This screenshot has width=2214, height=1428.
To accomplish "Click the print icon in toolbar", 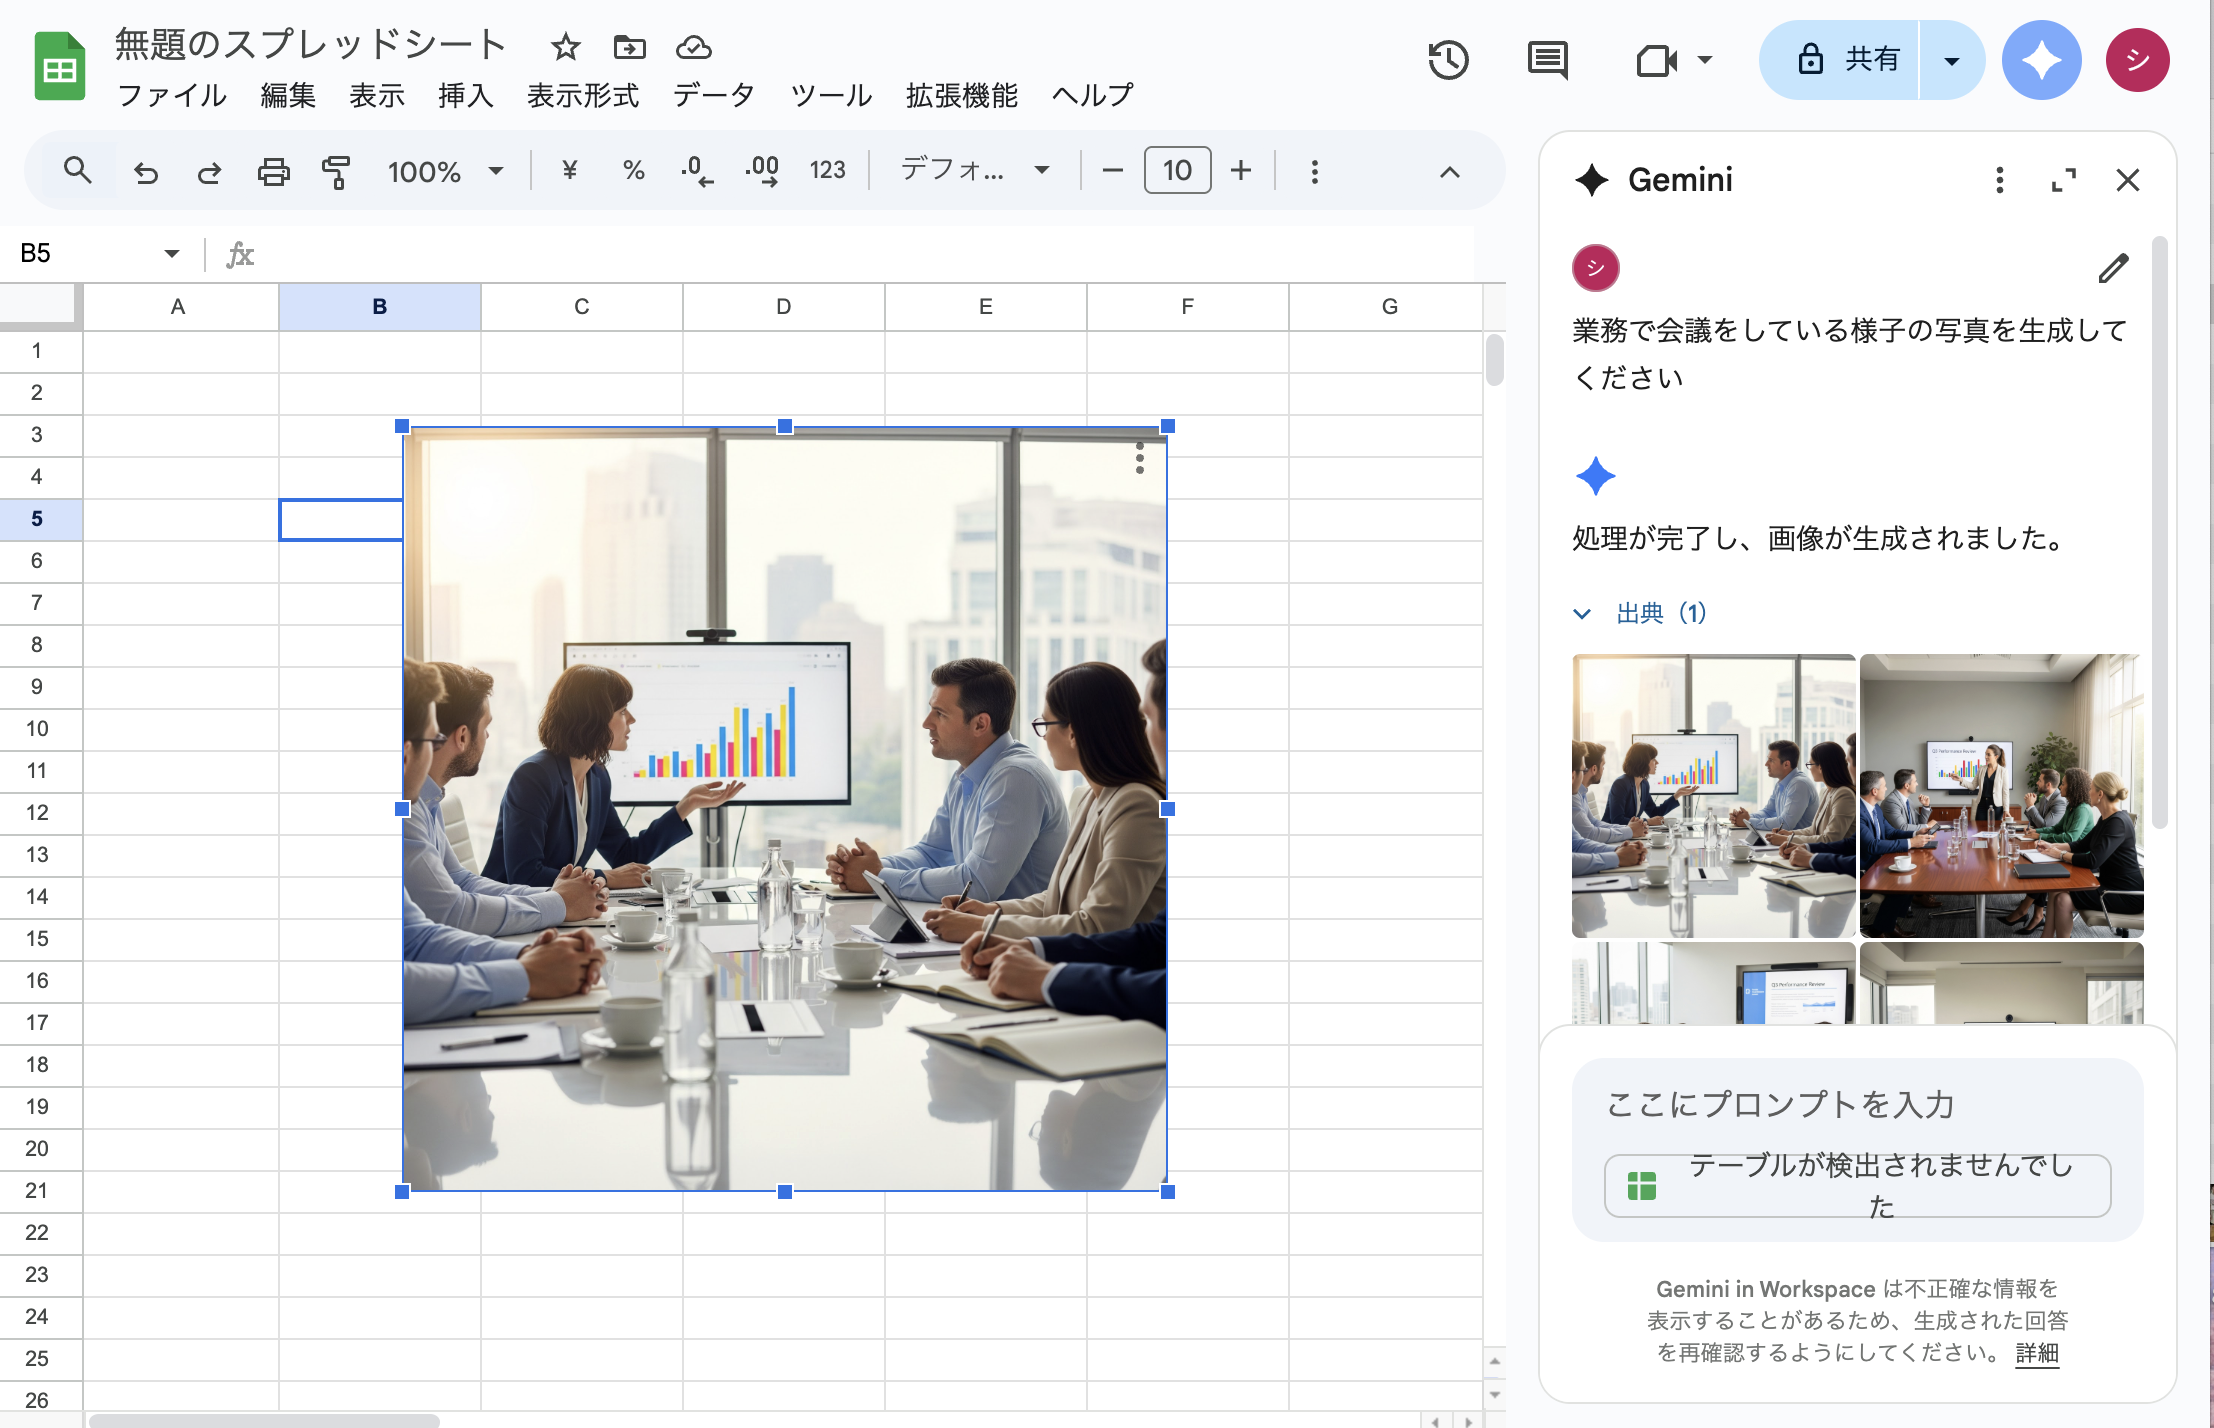I will (x=273, y=172).
